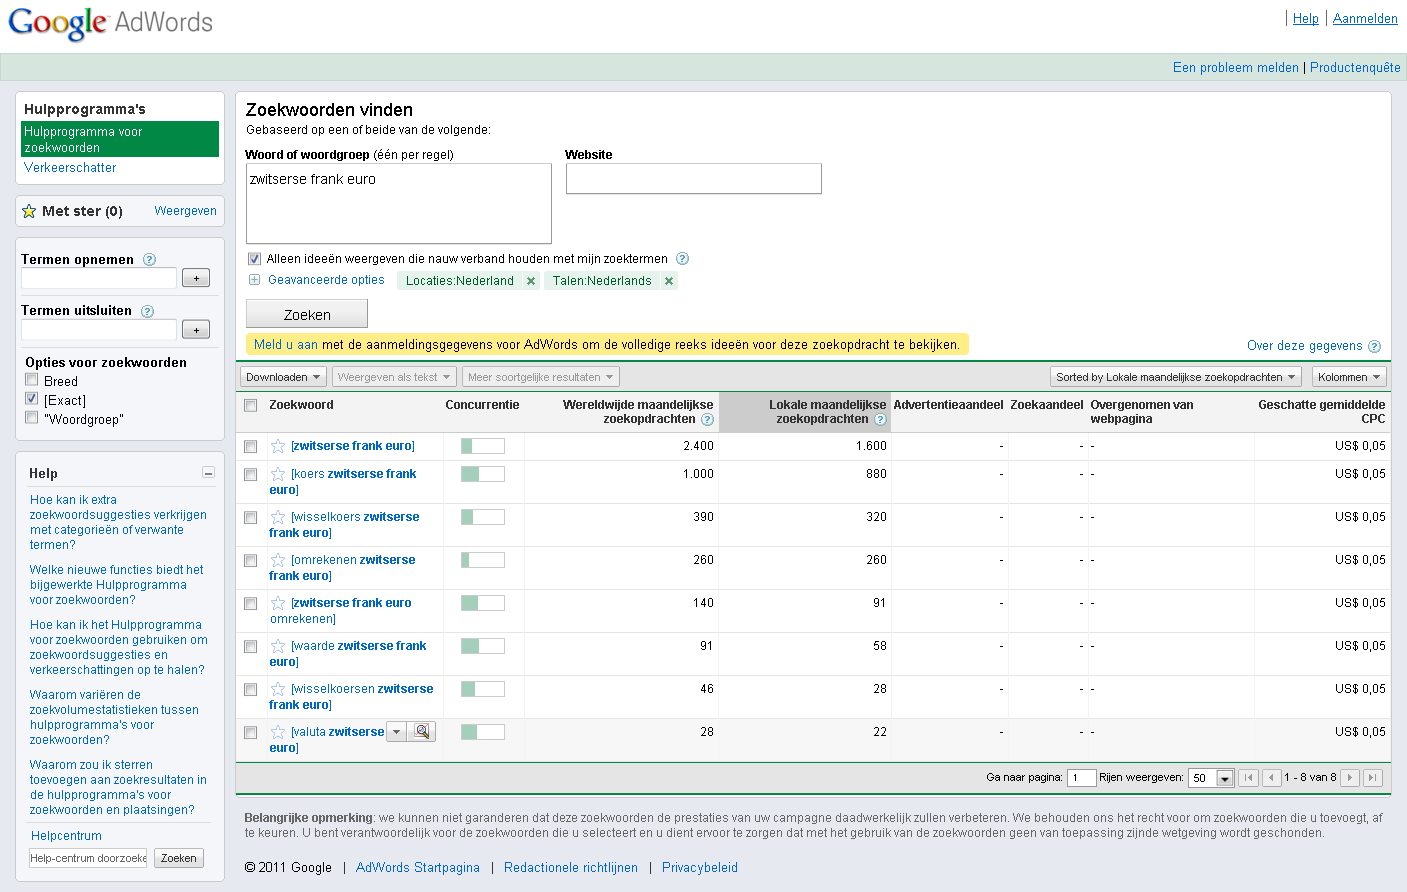Click competition bar for [zwitserse frank euro]
This screenshot has height=892, width=1407.
483,446
